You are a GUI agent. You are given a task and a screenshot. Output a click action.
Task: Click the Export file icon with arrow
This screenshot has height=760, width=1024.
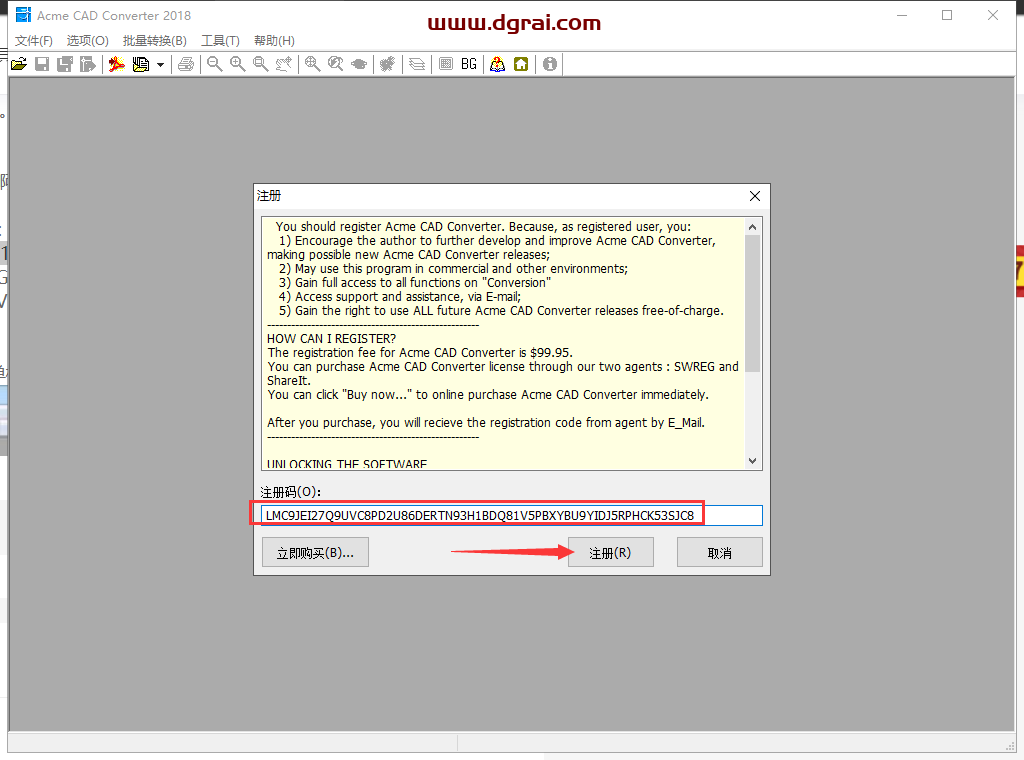pyautogui.click(x=88, y=64)
